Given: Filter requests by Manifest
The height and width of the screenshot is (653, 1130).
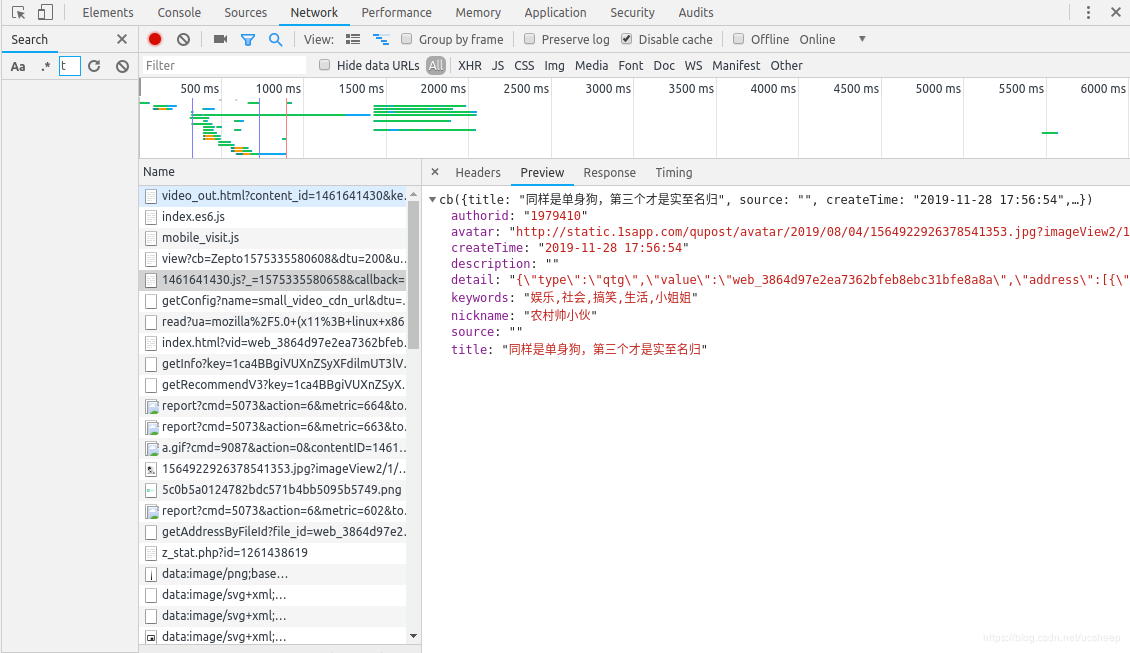Looking at the screenshot, I should click(736, 66).
